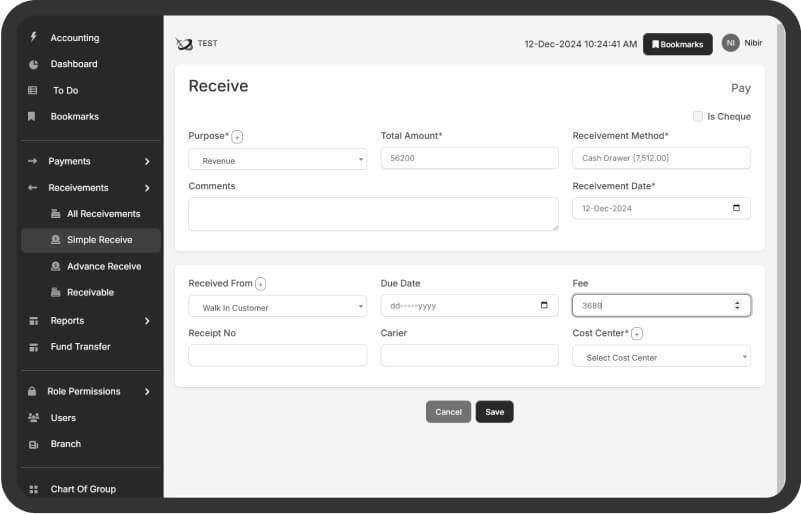Click the plus icon next to Cost Center
Image resolution: width=801 pixels, height=514 pixels.
(636, 334)
